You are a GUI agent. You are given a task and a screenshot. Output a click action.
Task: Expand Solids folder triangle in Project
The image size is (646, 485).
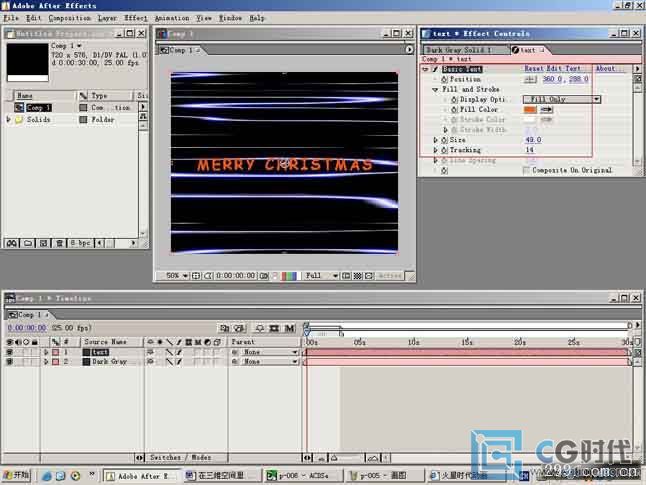tap(8, 119)
